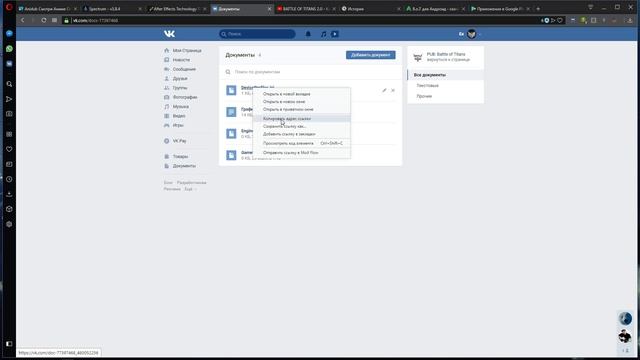This screenshot has width=640, height=360.
Task: Choose Открыть в приватном окне from context menu
Action: [302, 109]
